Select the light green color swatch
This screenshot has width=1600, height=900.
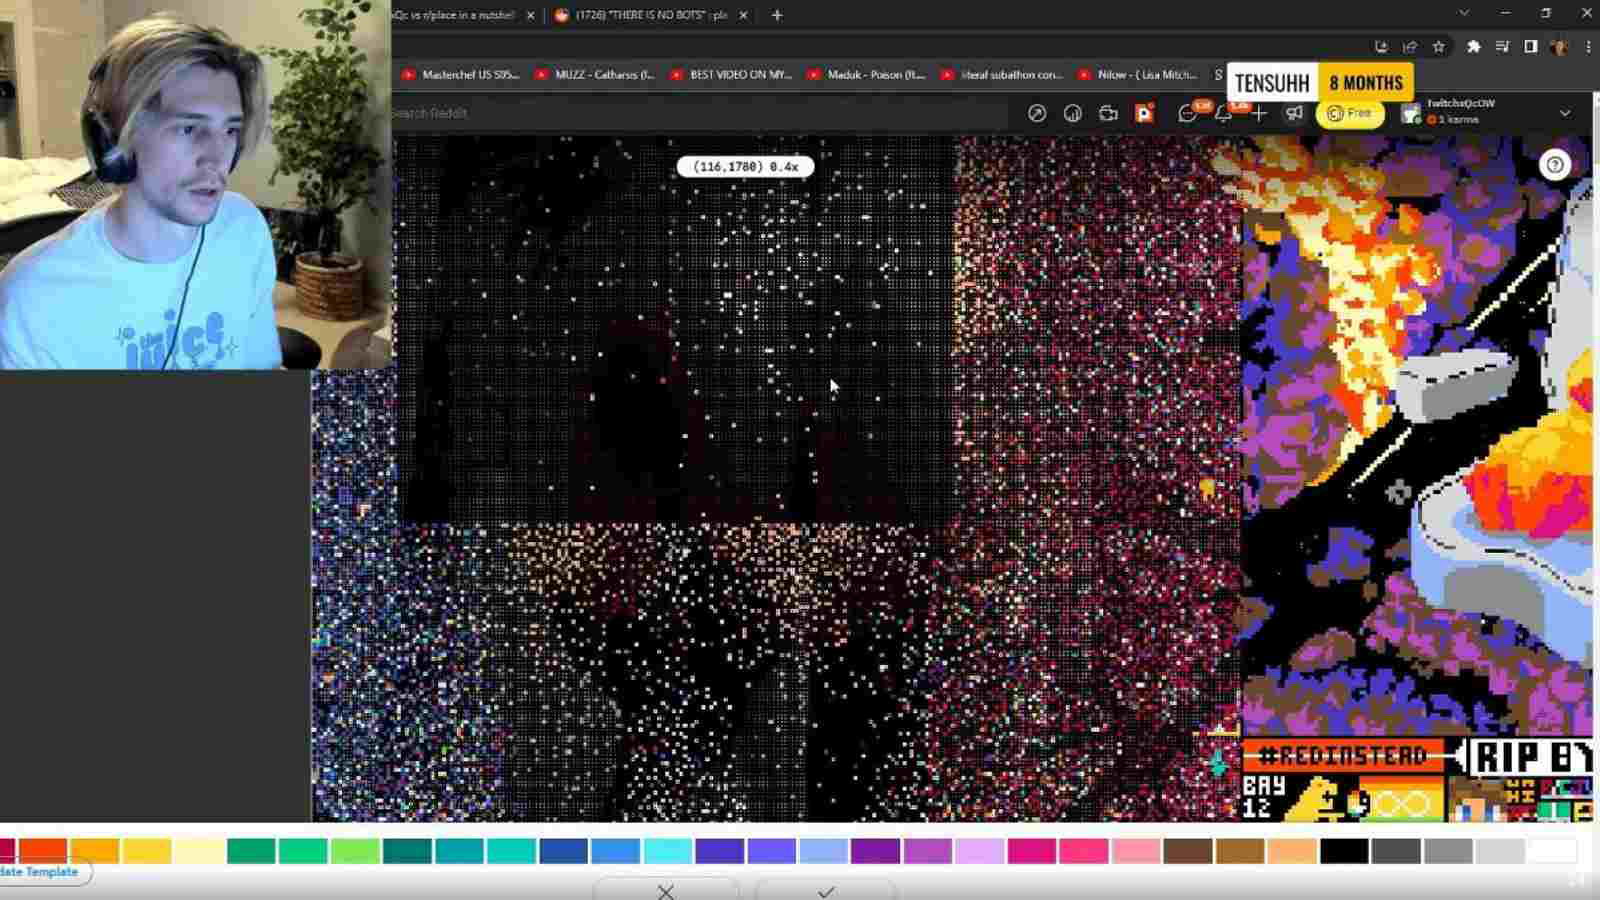[x=355, y=851]
